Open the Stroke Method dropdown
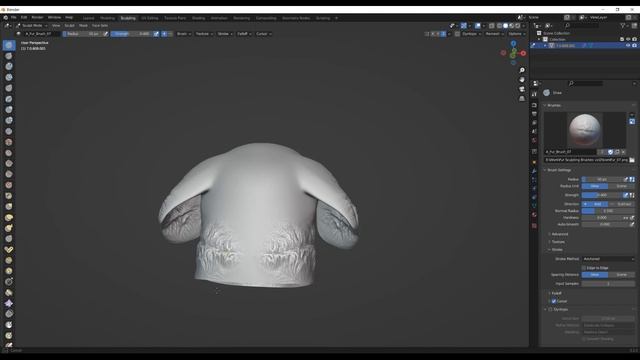This screenshot has width=640, height=360. (x=608, y=259)
